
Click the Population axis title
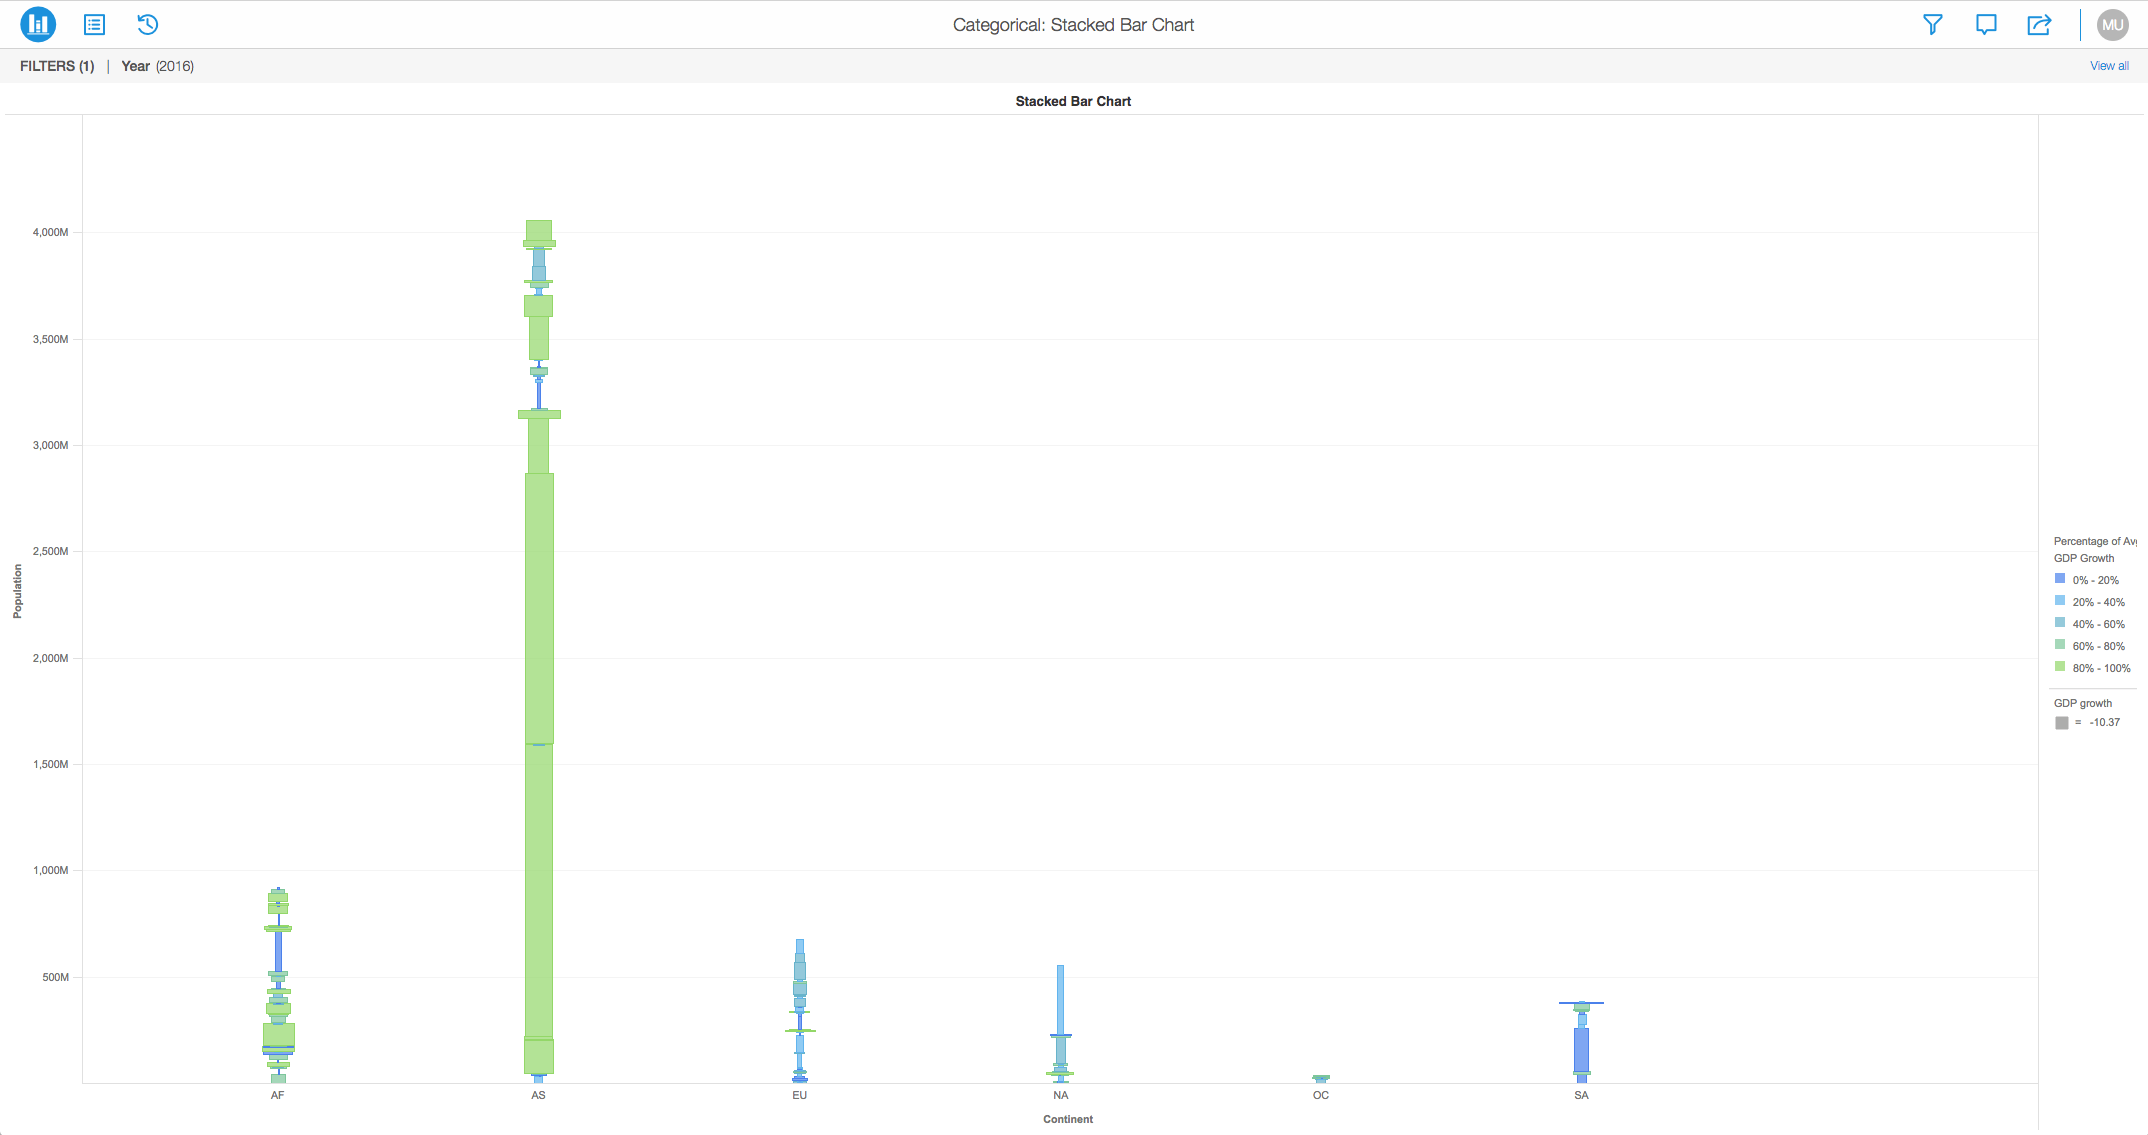pyautogui.click(x=17, y=591)
